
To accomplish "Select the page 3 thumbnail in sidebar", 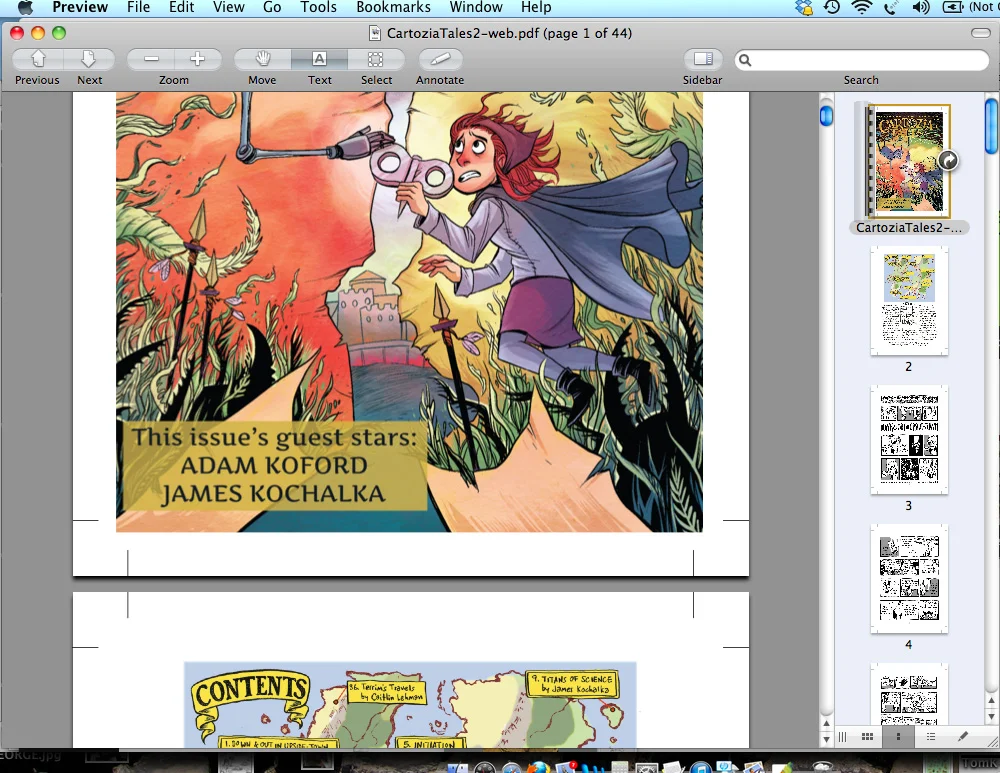I will tap(909, 439).
